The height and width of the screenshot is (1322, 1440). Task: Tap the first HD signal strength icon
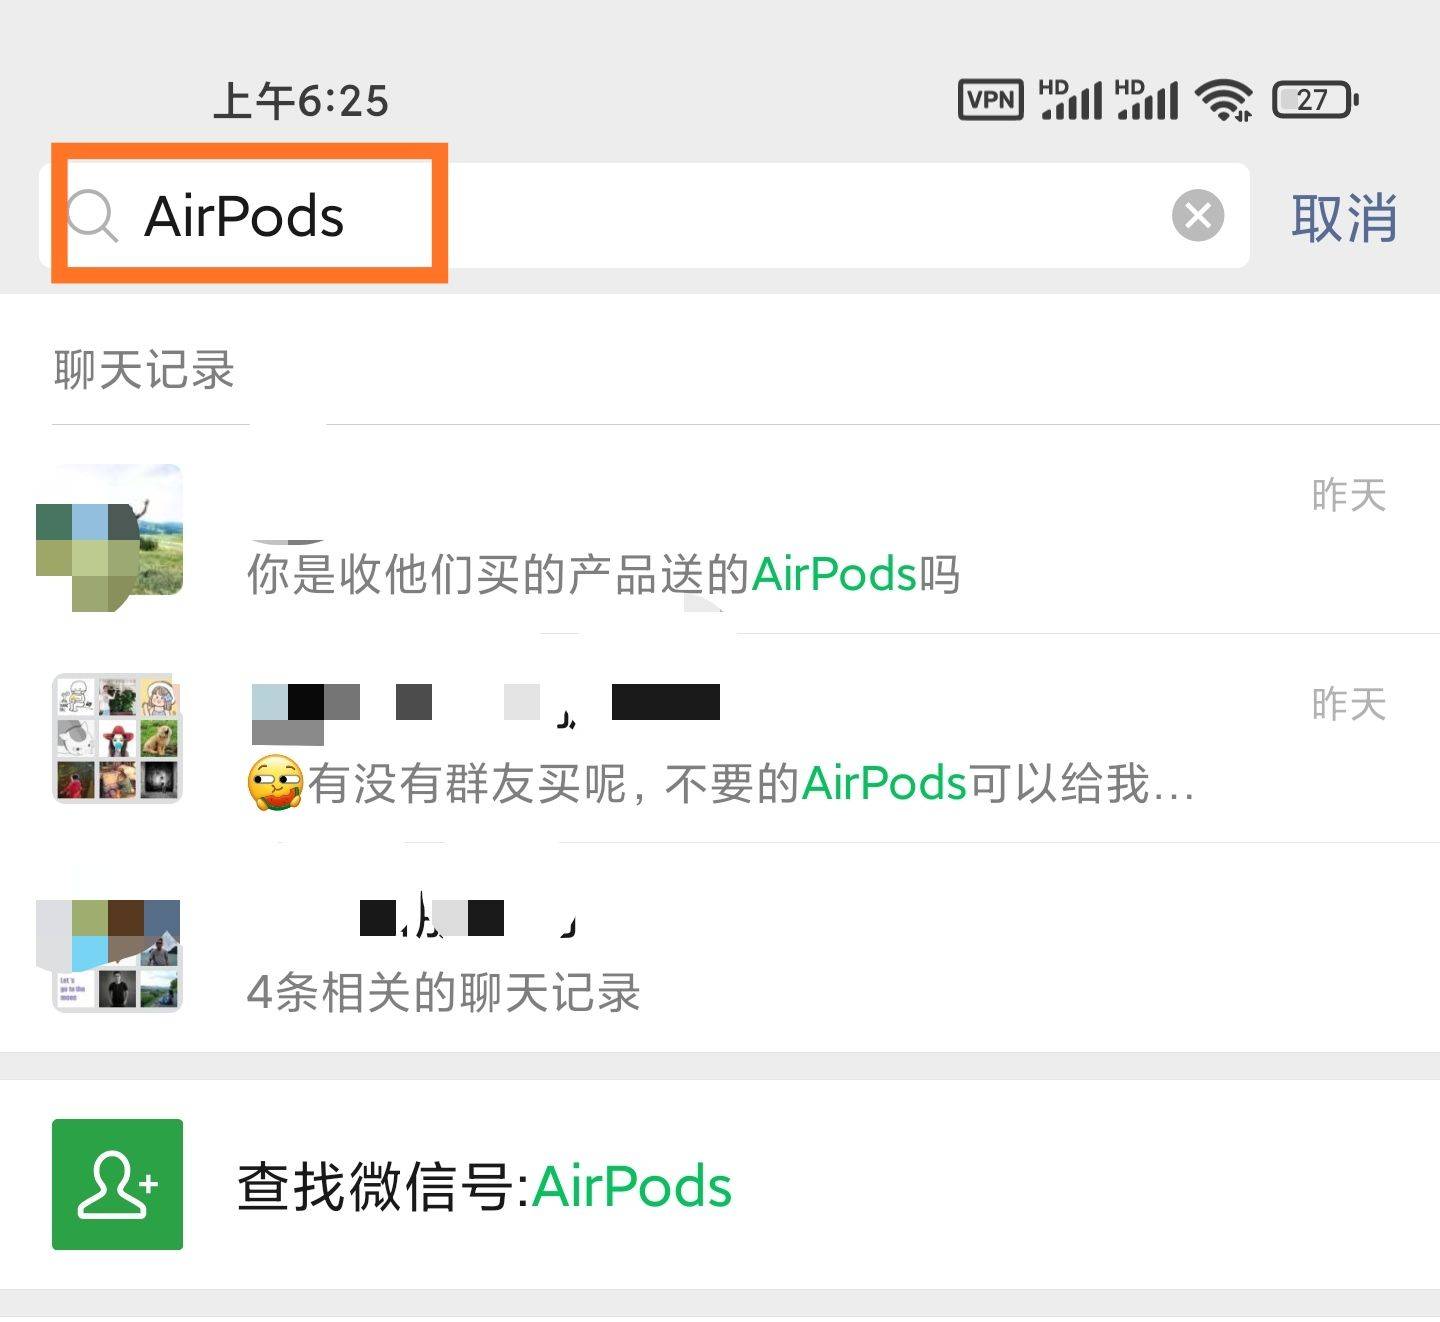1071,99
